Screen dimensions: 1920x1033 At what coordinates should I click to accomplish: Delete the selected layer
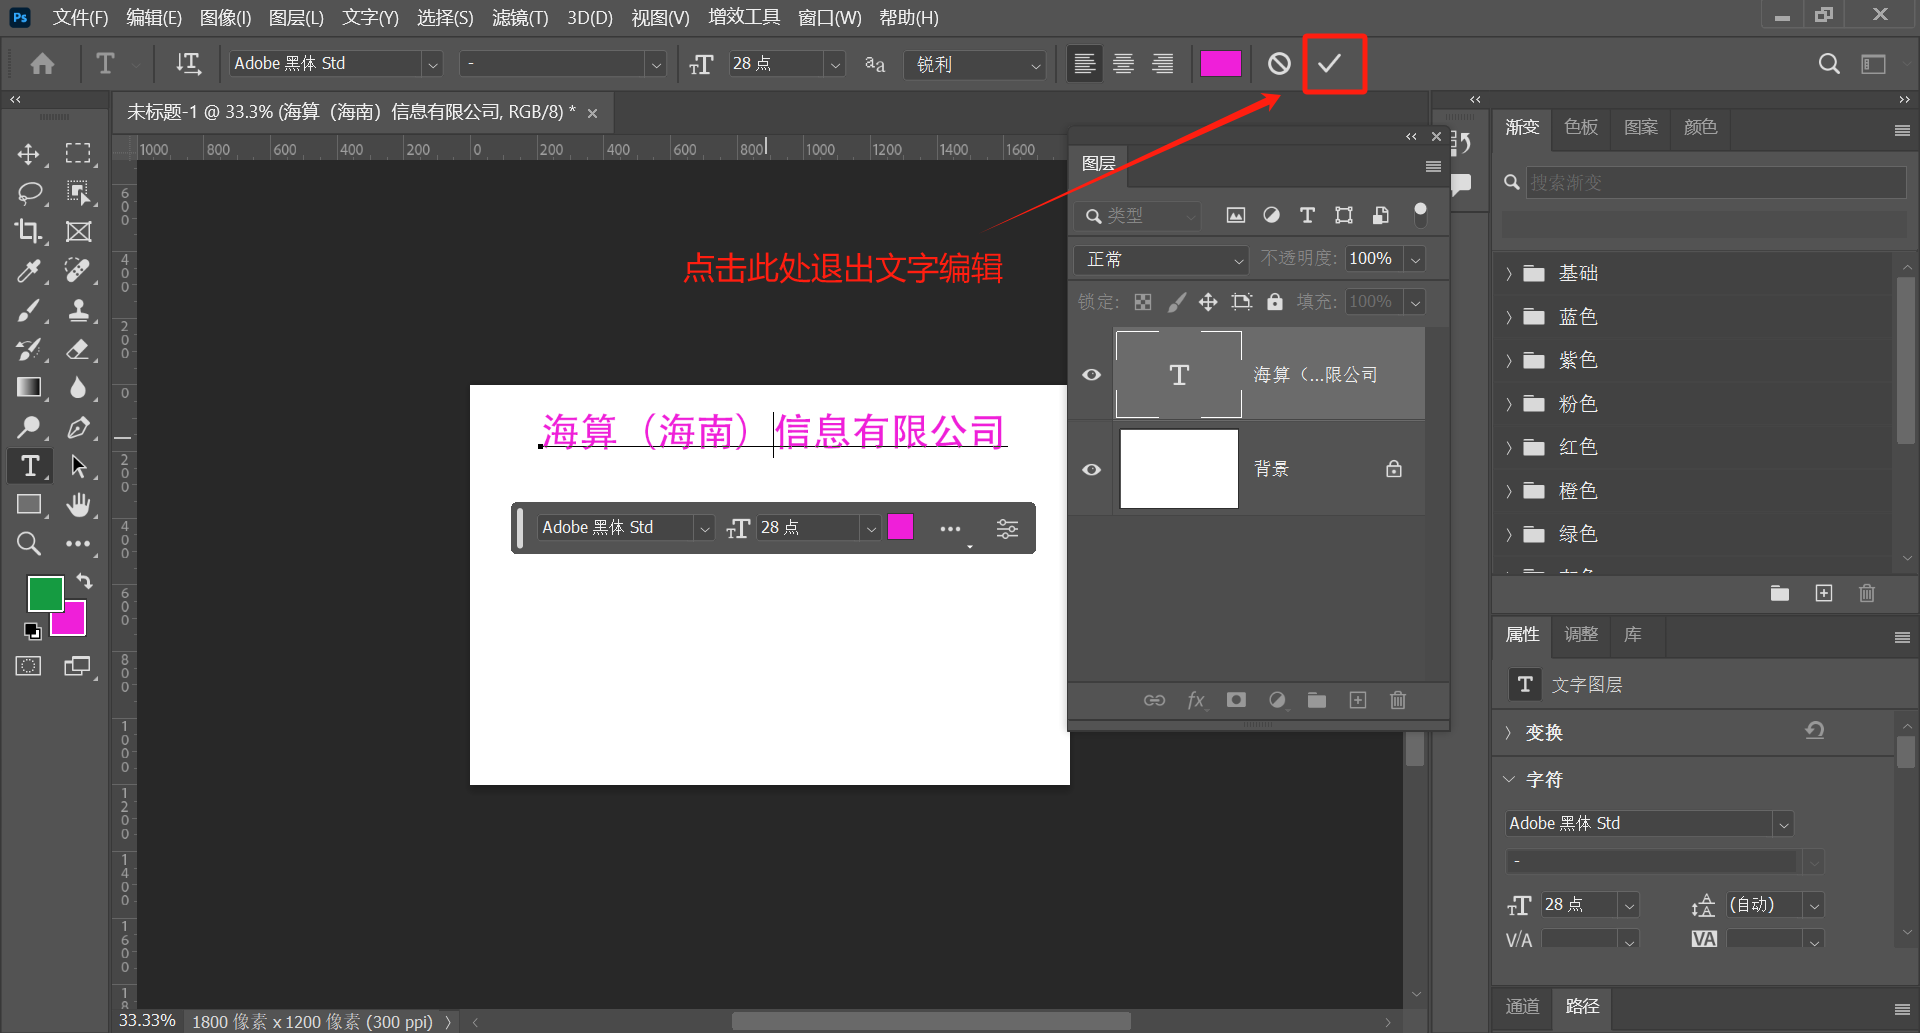1398,700
